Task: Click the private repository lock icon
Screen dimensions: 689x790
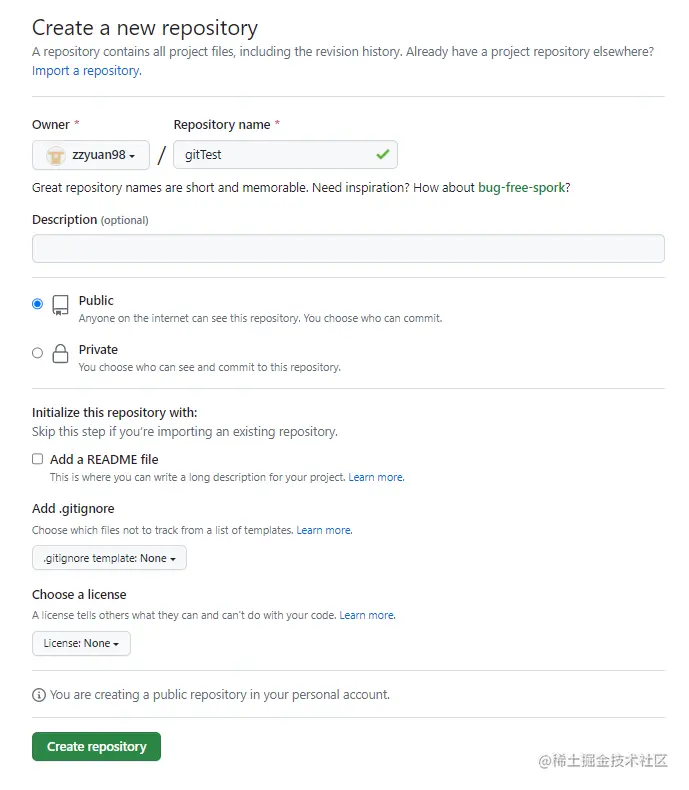Action: click(61, 354)
